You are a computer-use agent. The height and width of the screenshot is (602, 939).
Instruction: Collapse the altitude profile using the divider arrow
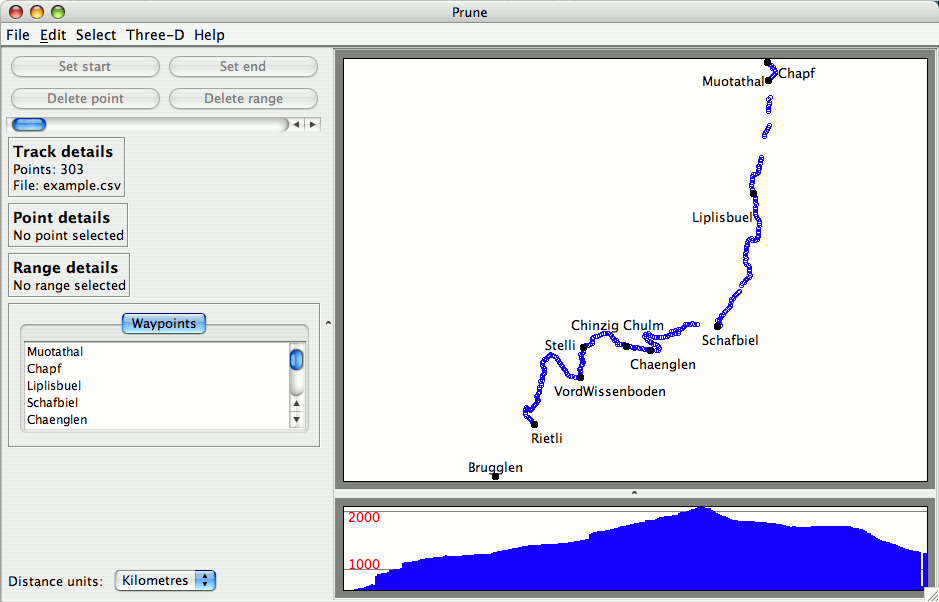(x=635, y=493)
